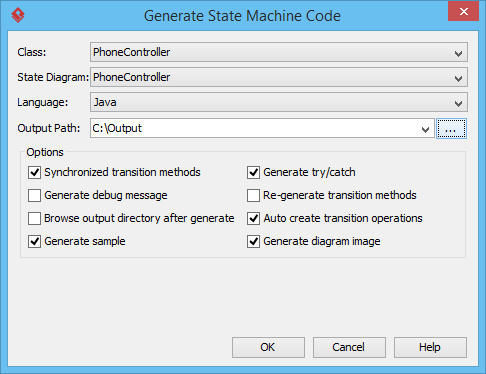The image size is (486, 374).
Task: Click the Visual Paradigm logo in title bar
Action: [18, 15]
